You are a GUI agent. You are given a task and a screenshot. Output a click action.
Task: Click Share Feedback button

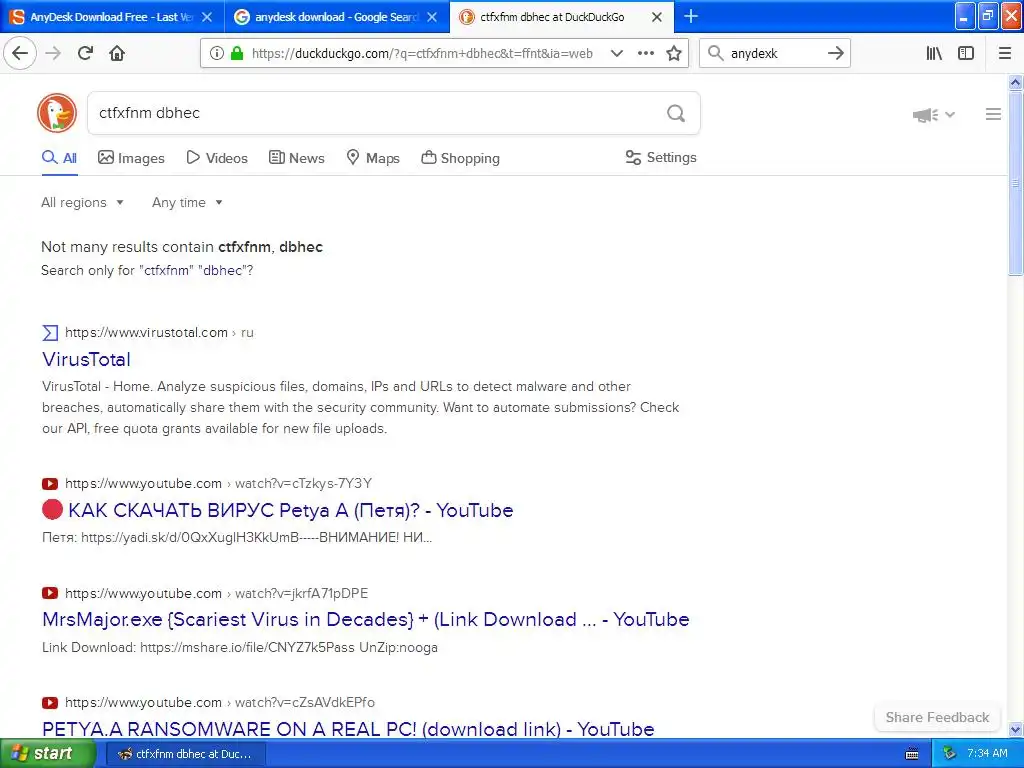pyautogui.click(x=937, y=717)
